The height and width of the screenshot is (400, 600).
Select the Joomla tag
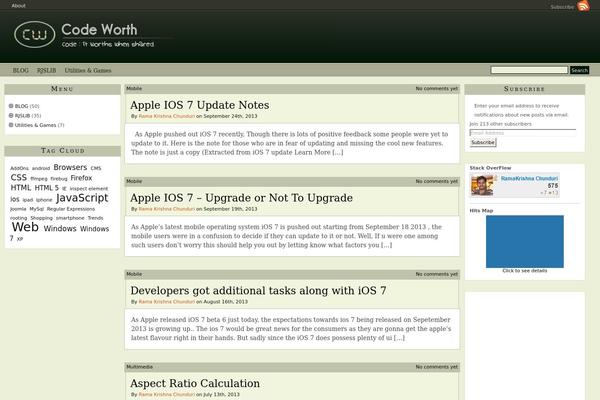(x=18, y=209)
